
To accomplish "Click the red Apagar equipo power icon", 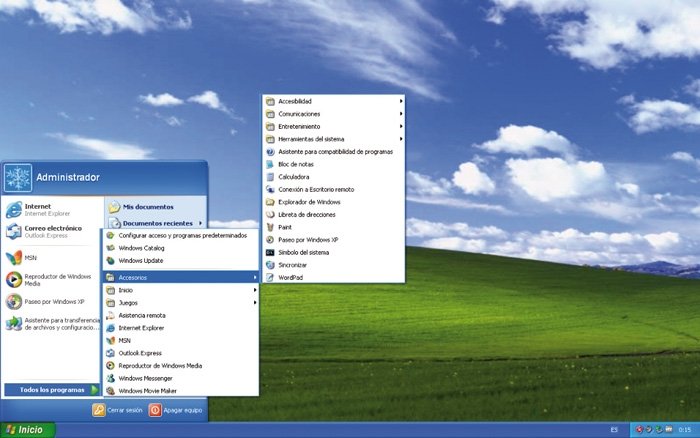I will point(155,410).
